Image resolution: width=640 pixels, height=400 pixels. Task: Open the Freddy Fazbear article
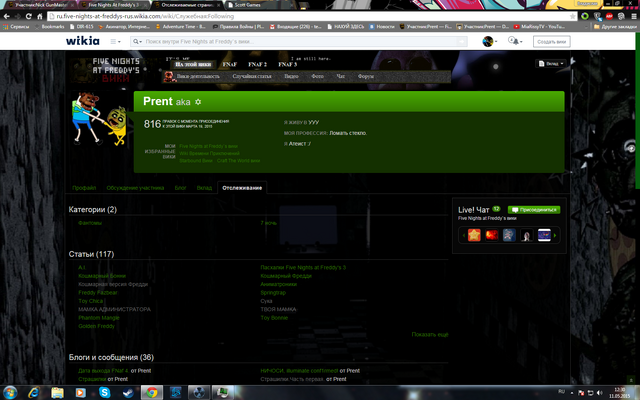[x=98, y=293]
